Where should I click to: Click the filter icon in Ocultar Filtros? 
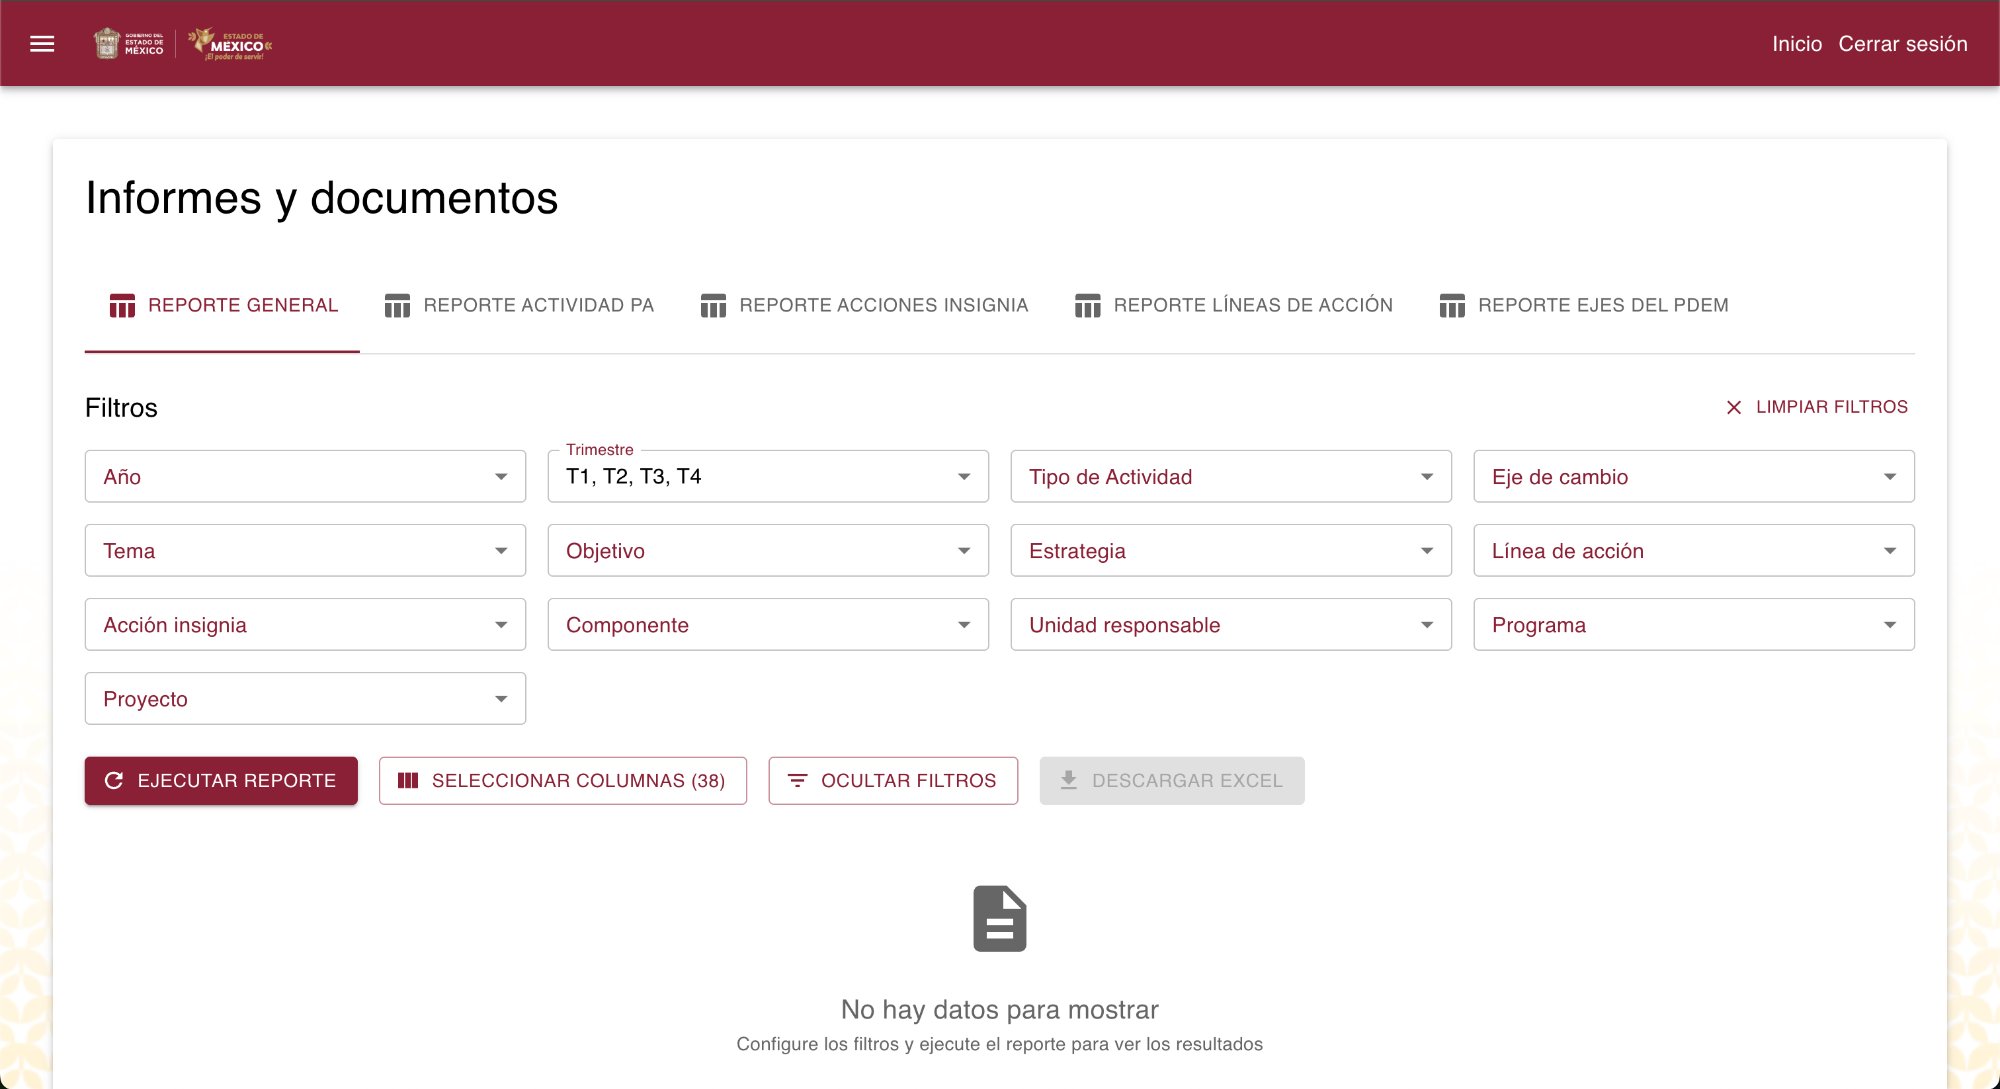click(797, 781)
